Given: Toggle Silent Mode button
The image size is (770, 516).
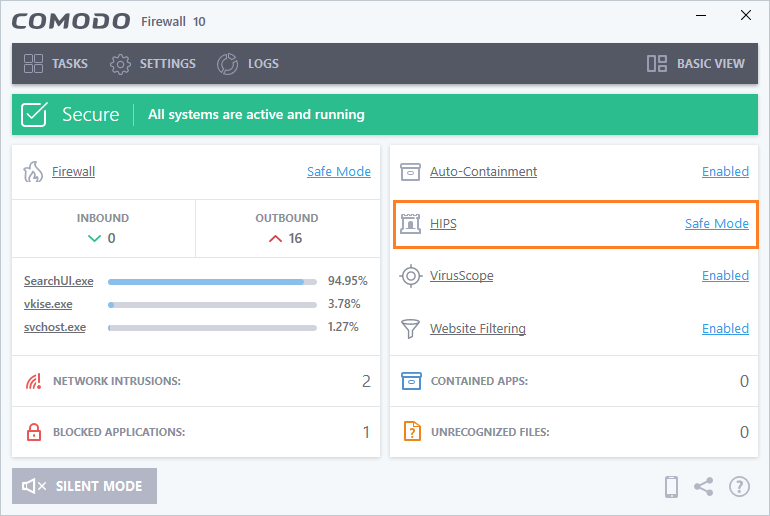Looking at the screenshot, I should [84, 486].
